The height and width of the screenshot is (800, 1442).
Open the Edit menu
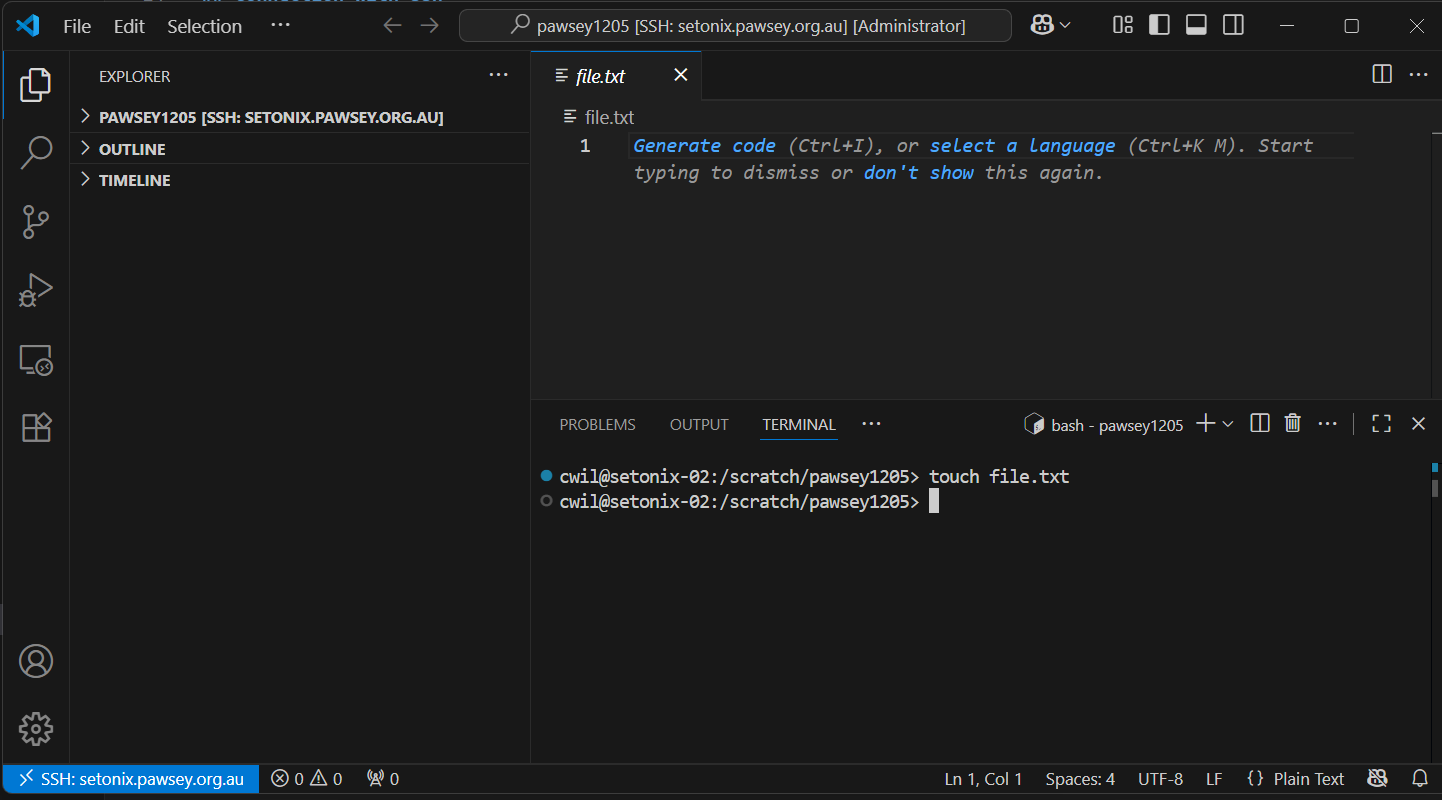(129, 26)
